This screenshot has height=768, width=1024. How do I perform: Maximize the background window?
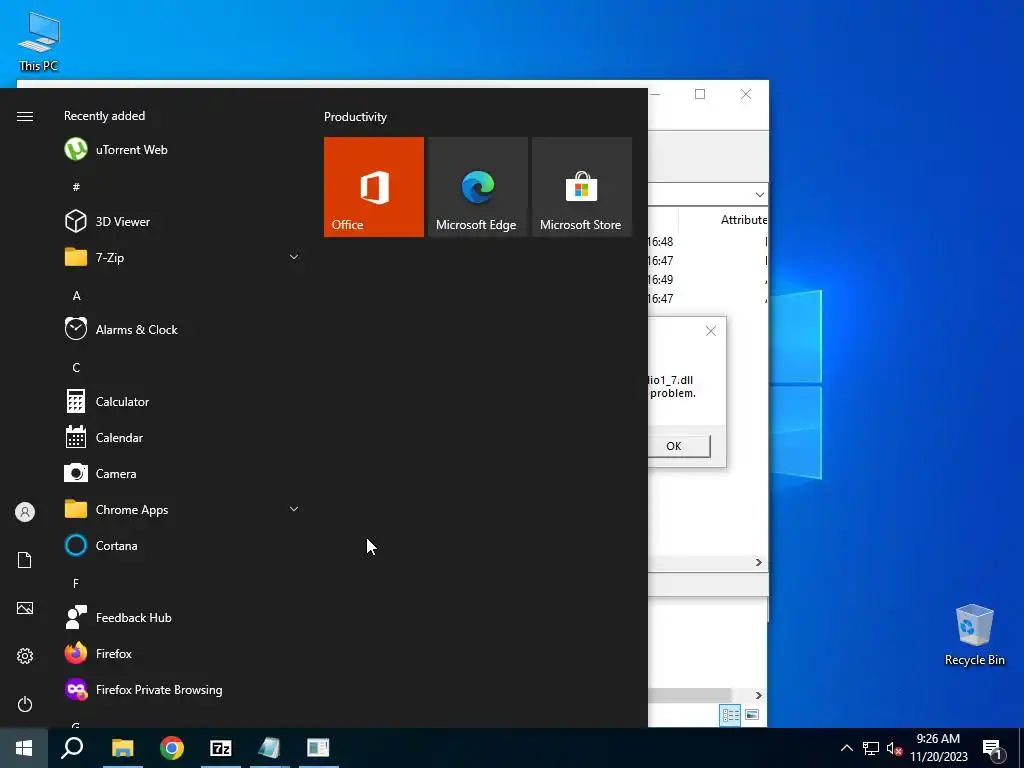[700, 94]
